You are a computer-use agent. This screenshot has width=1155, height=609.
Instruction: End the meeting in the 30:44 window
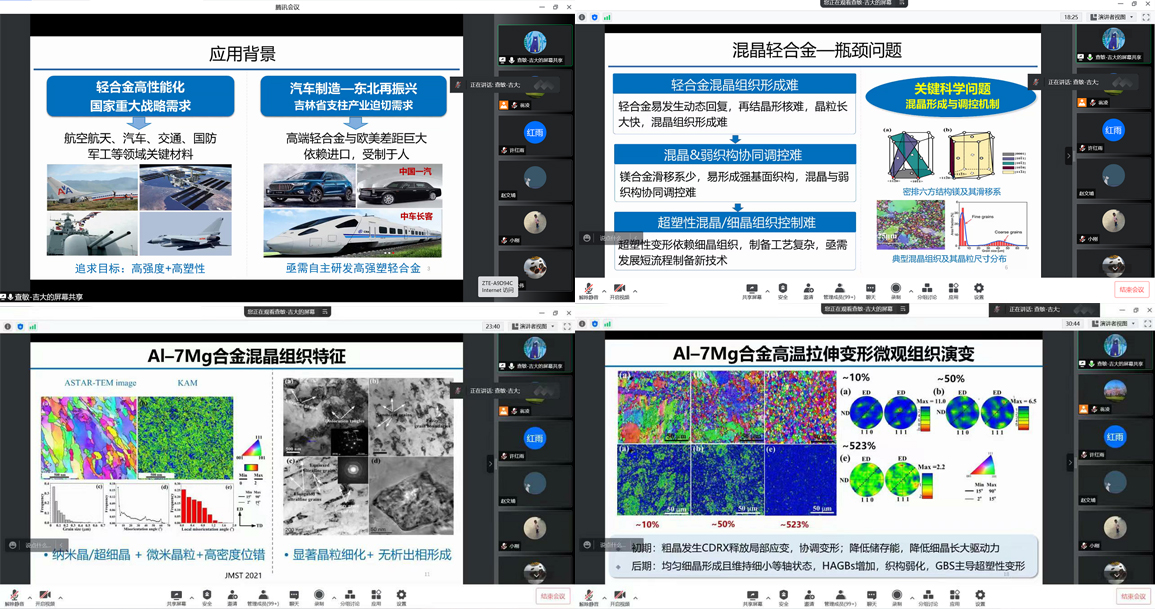click(x=1131, y=596)
